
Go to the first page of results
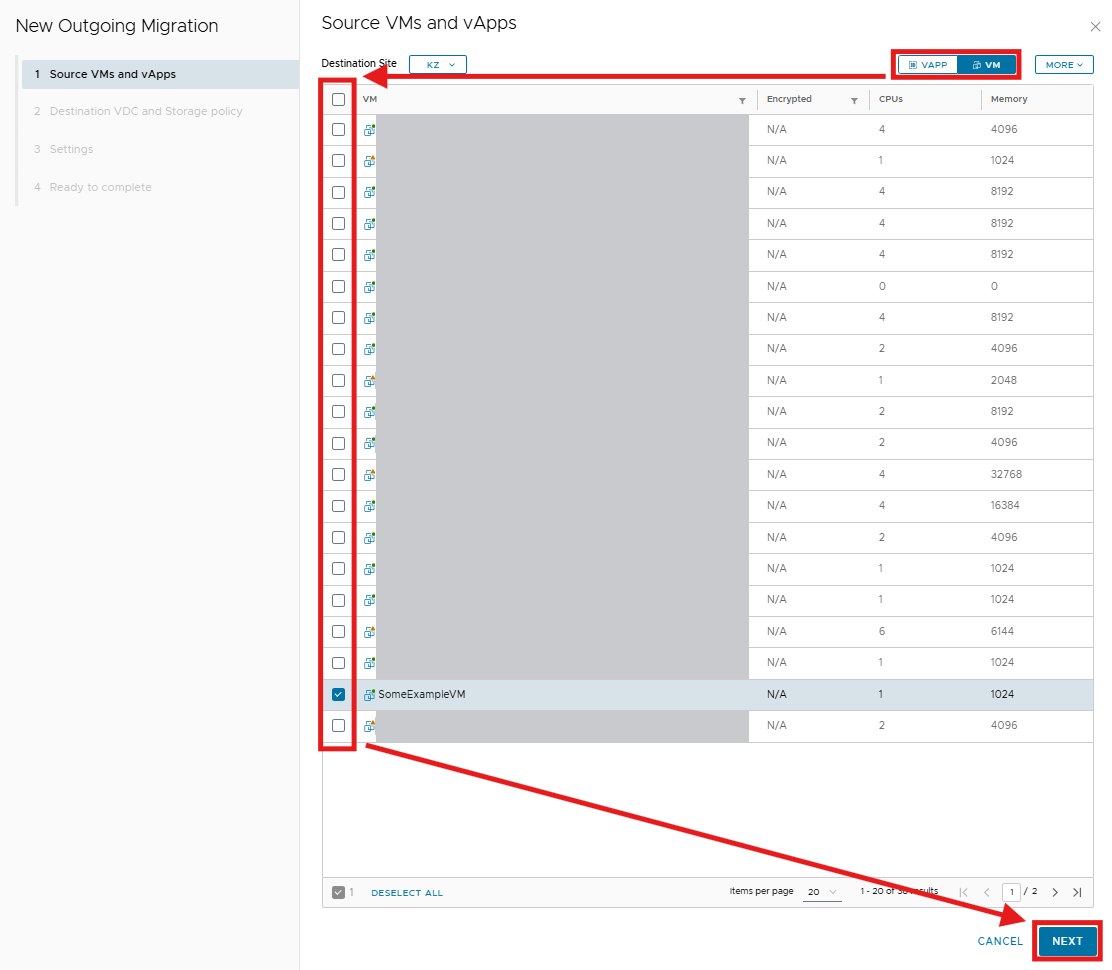click(963, 892)
